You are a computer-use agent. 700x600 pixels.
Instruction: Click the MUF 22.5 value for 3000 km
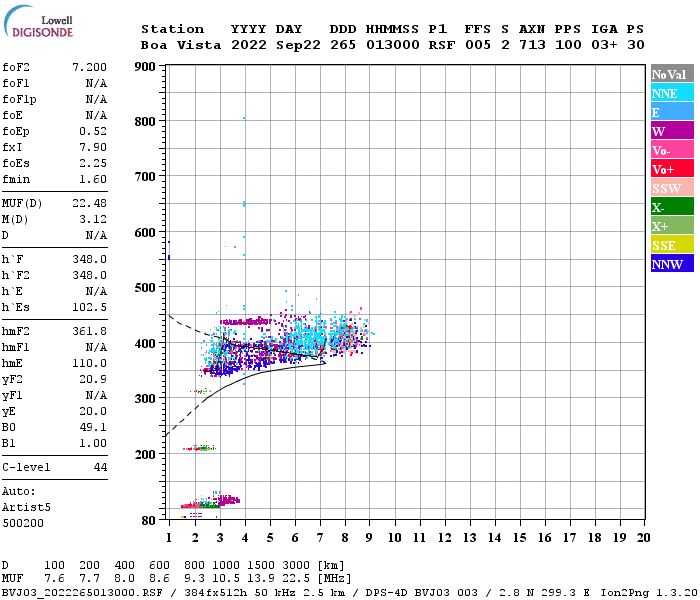point(296,578)
